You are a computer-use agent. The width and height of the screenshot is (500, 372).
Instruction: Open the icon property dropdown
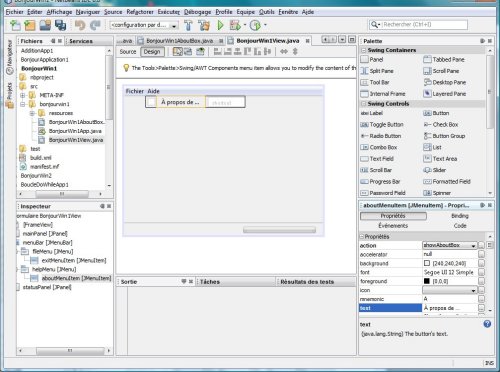(473, 291)
